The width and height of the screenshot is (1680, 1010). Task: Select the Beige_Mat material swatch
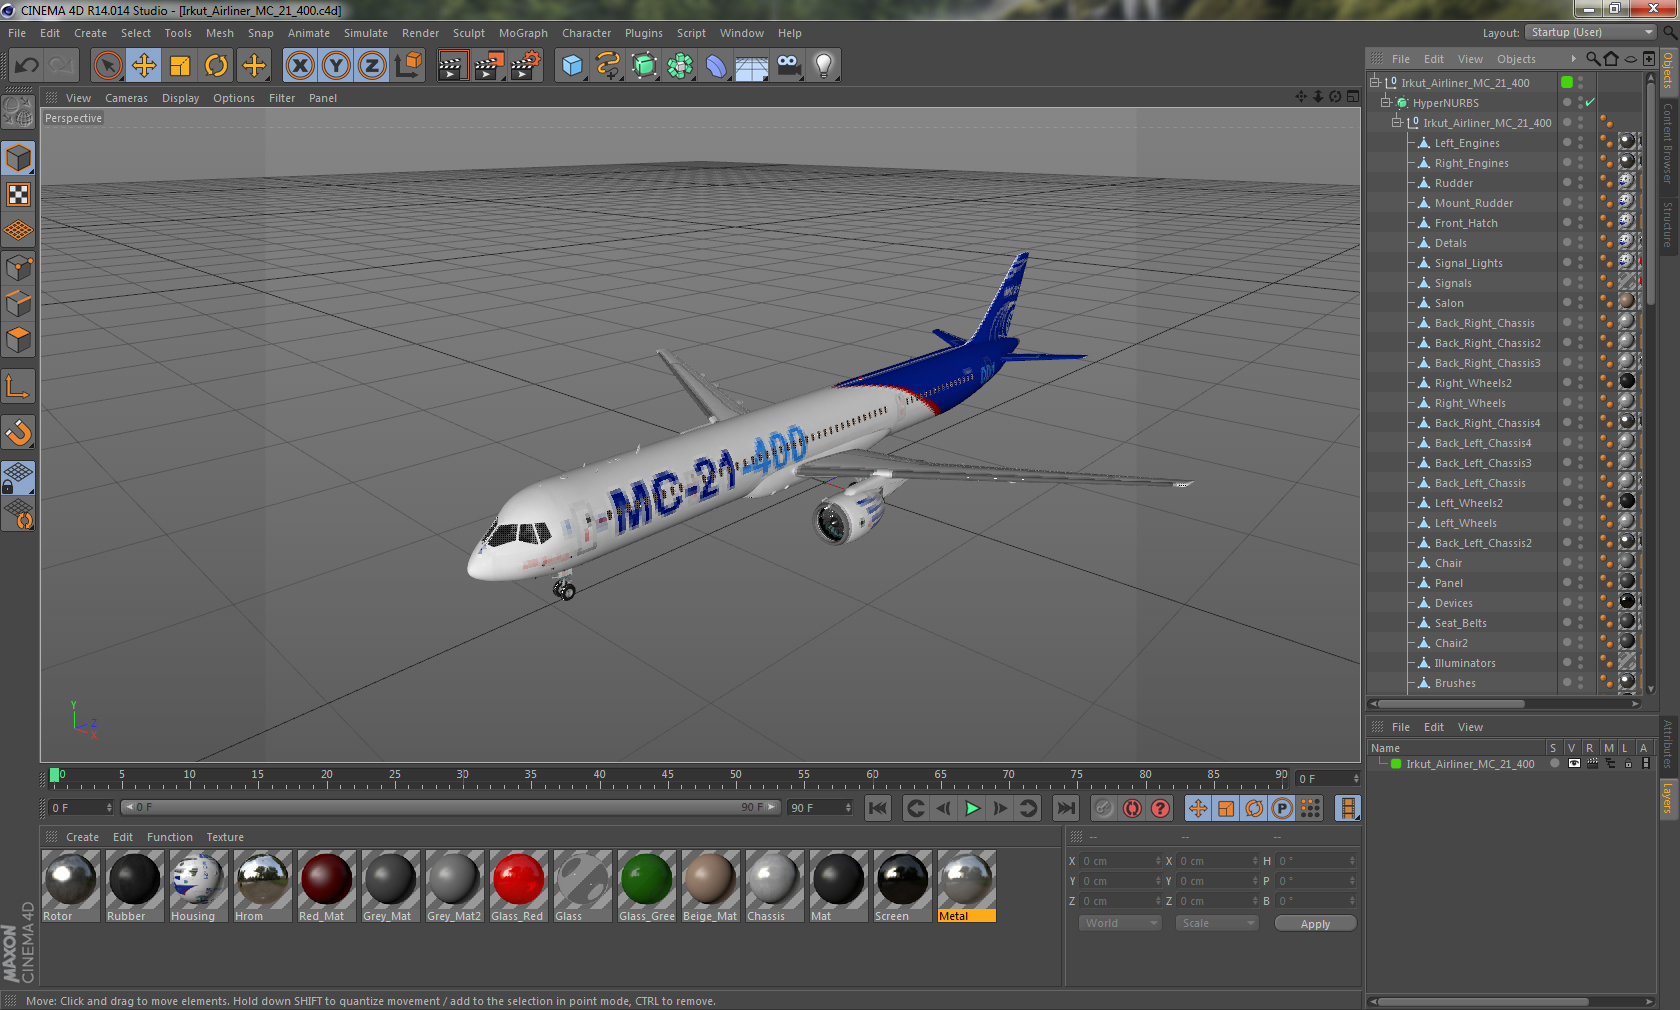click(711, 886)
